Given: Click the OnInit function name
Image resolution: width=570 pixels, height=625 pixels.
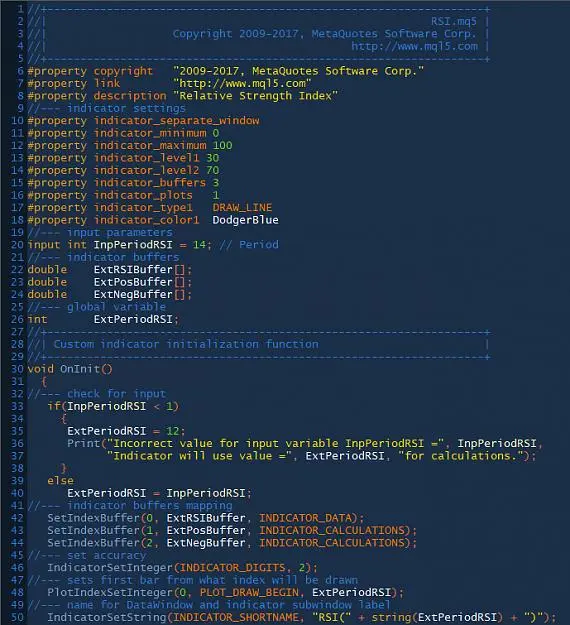Looking at the screenshot, I should coord(80,369).
